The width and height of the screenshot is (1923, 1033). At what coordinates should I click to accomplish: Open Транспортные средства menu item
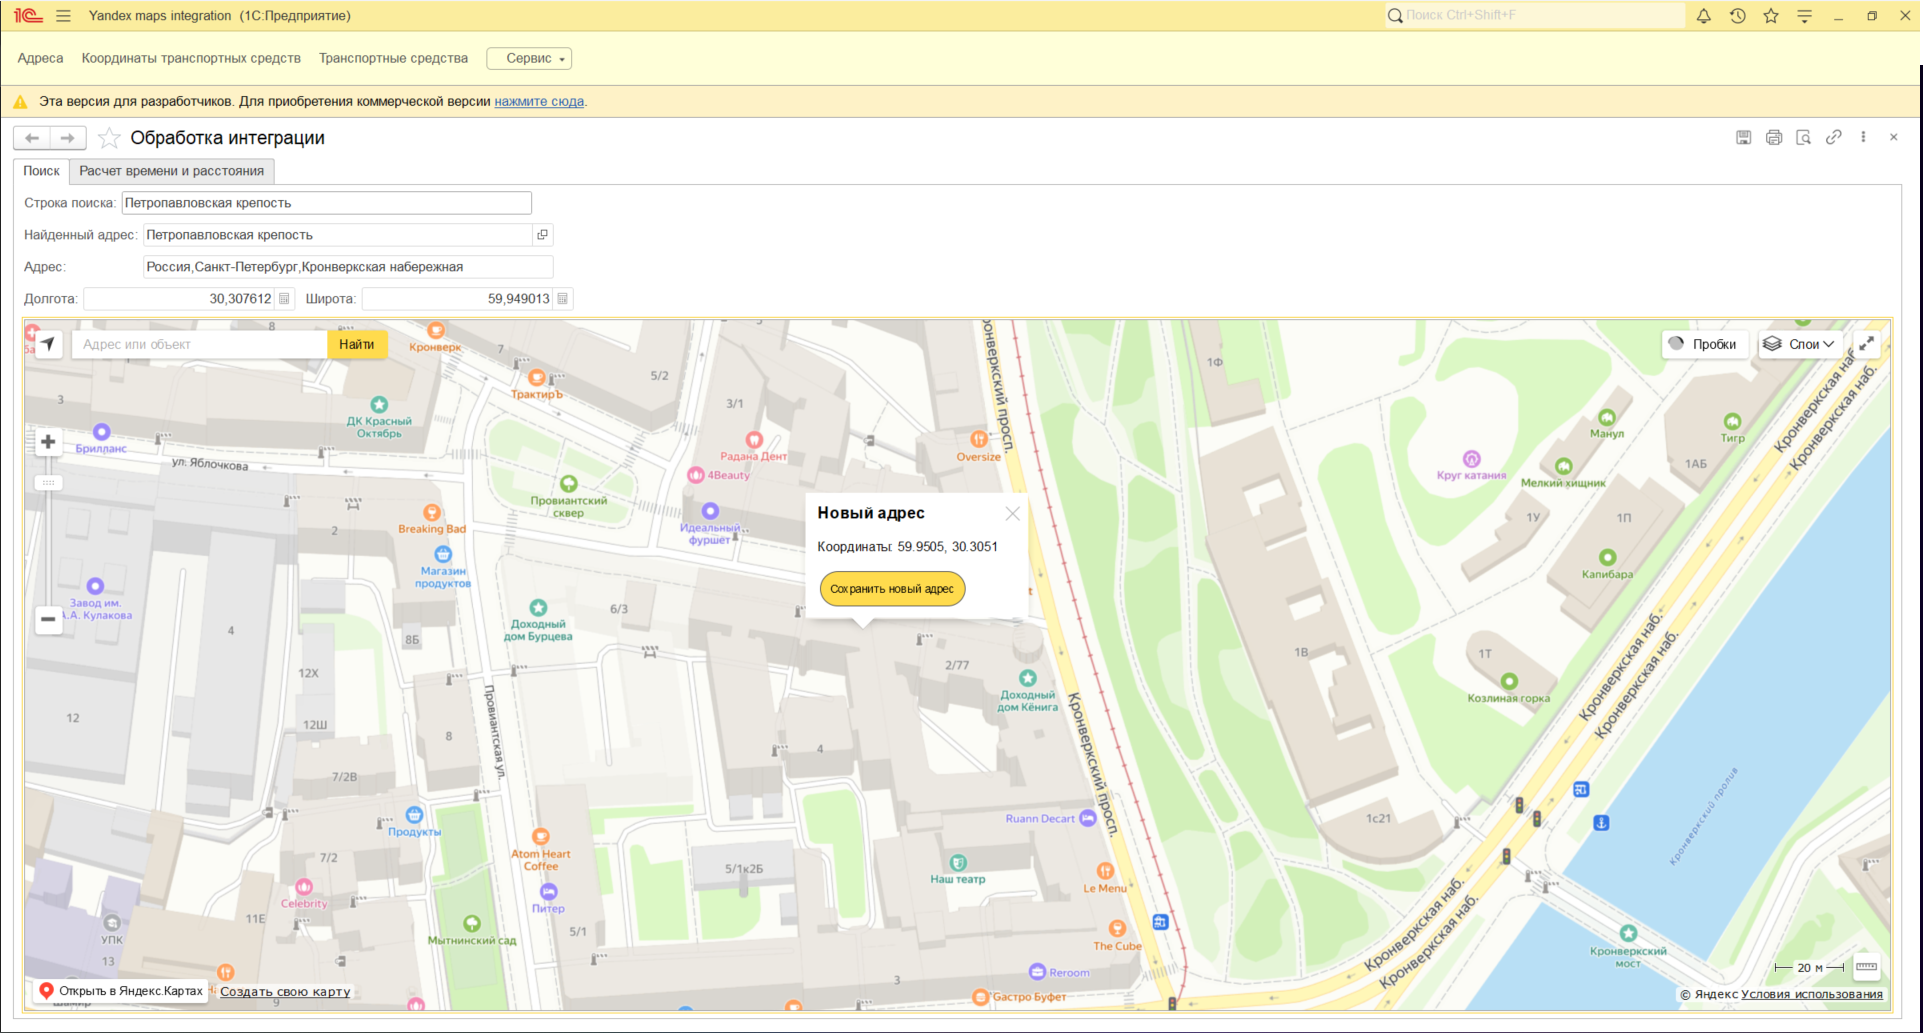[393, 58]
